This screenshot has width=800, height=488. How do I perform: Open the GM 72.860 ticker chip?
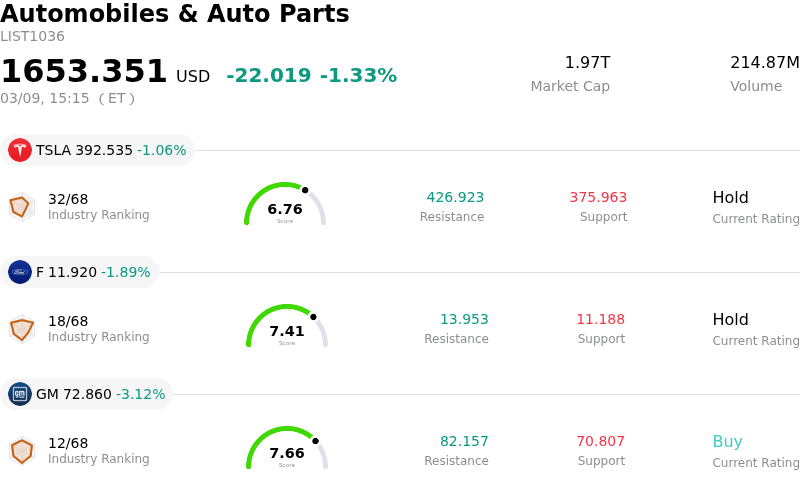(x=87, y=394)
